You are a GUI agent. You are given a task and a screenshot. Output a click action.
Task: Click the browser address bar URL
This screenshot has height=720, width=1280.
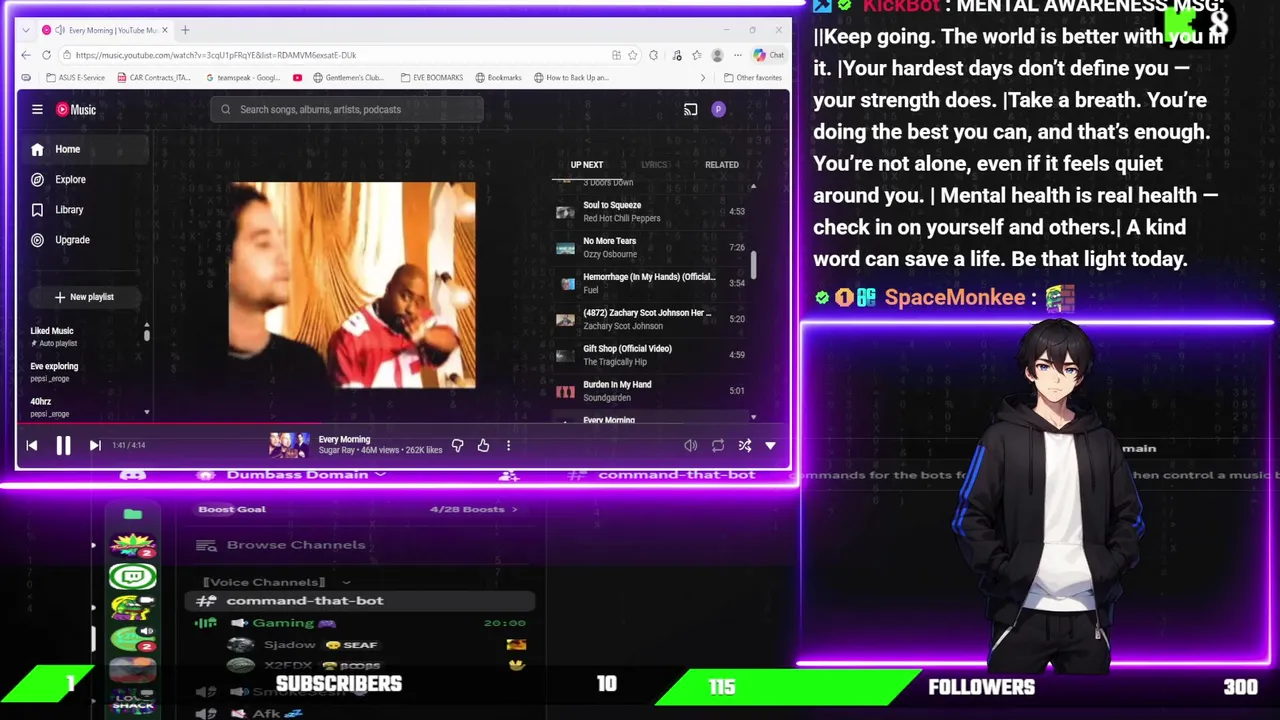coord(215,55)
